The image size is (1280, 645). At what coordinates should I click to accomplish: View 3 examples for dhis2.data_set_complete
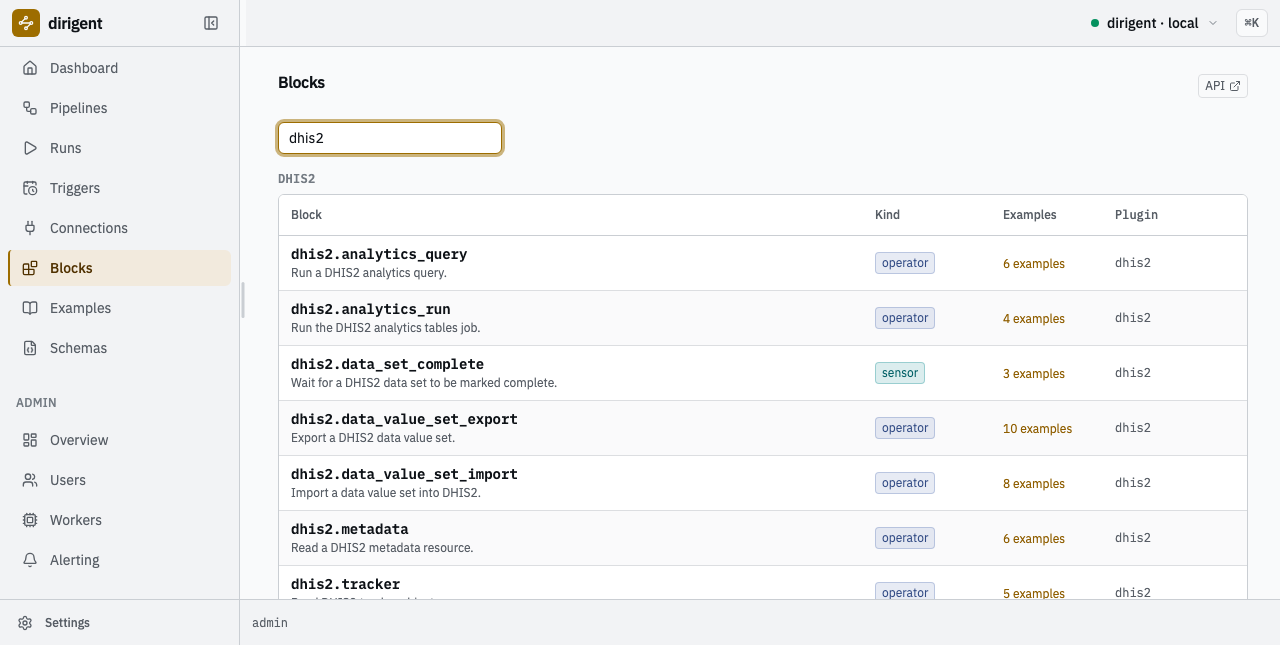[1034, 374]
